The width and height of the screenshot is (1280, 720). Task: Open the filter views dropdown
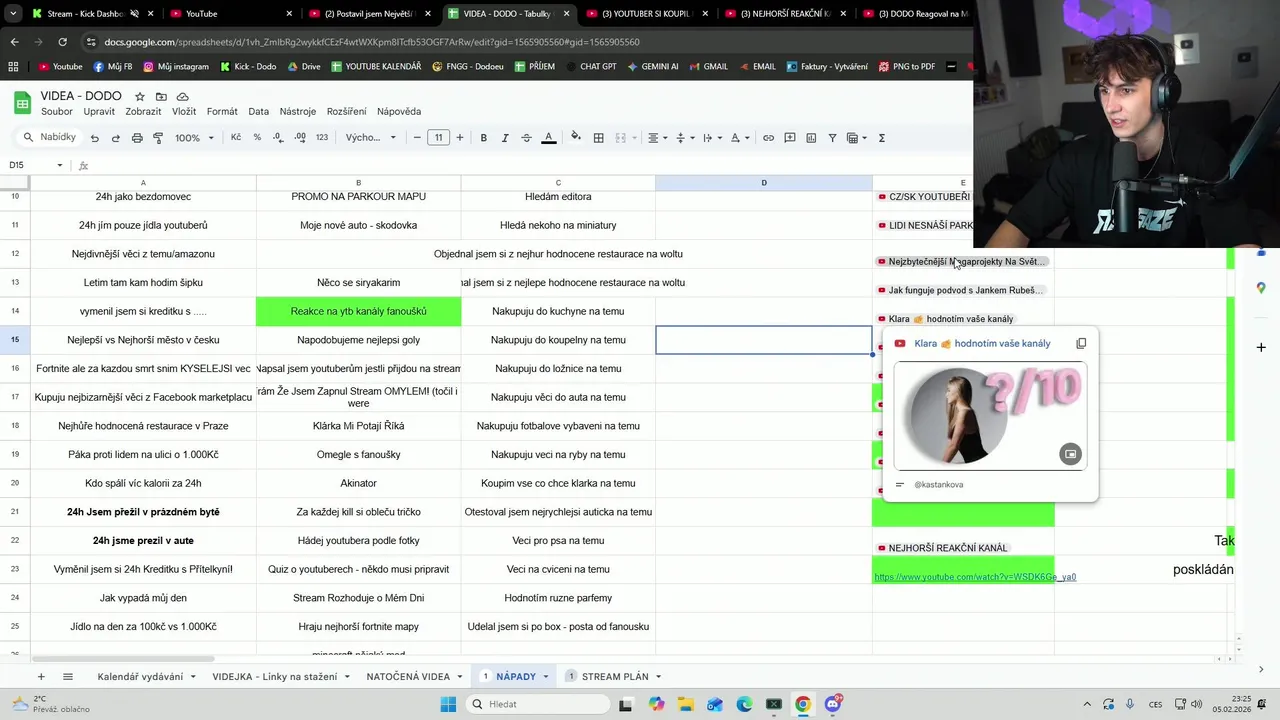pyautogui.click(x=856, y=138)
